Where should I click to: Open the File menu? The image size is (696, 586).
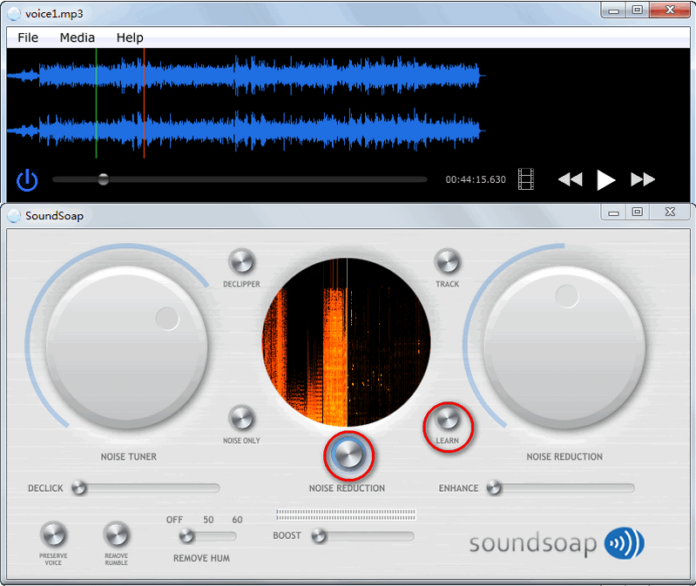point(28,38)
